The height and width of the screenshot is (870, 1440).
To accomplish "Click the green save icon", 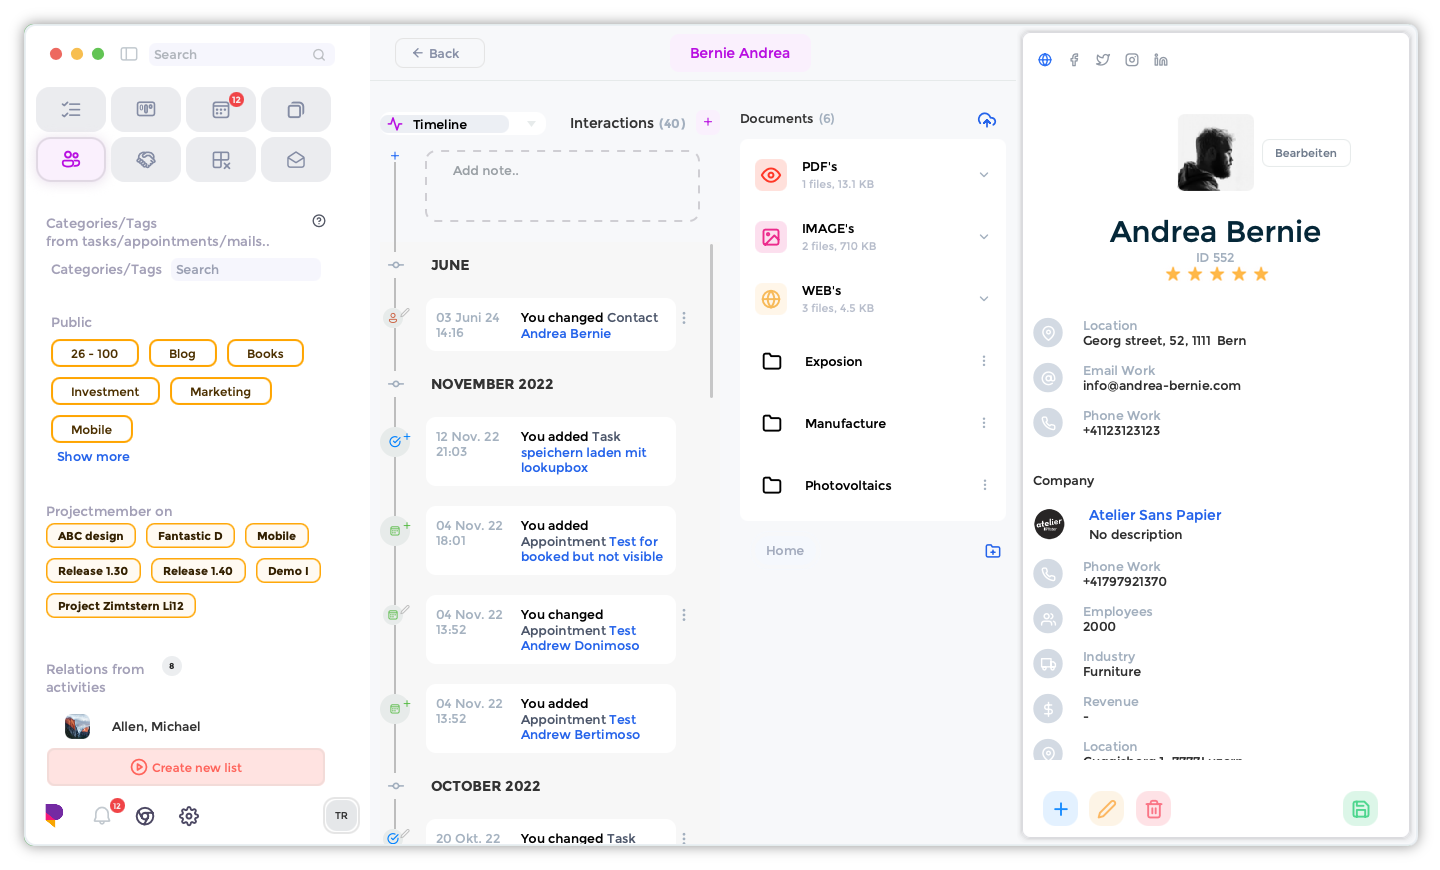I will click(1360, 809).
